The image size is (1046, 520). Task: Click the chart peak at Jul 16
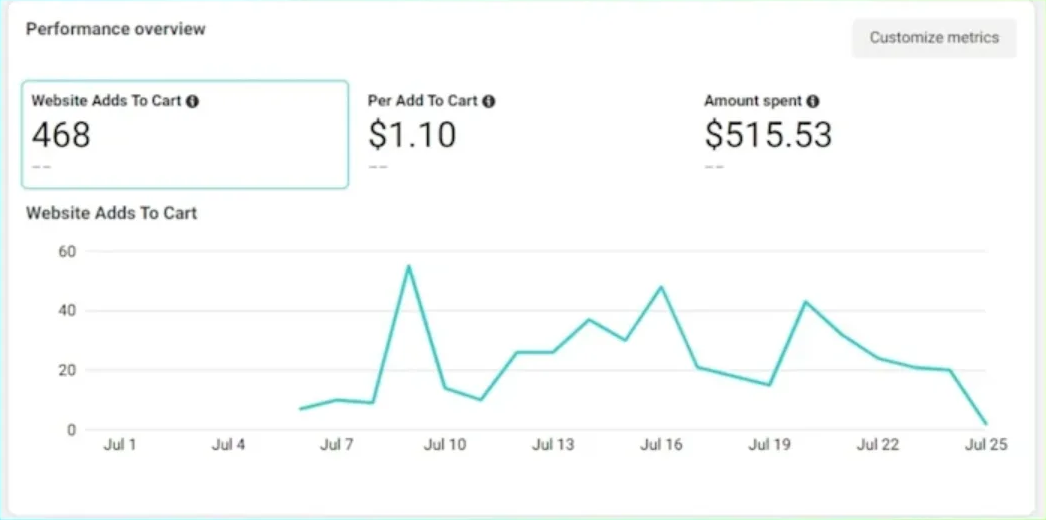pos(661,287)
